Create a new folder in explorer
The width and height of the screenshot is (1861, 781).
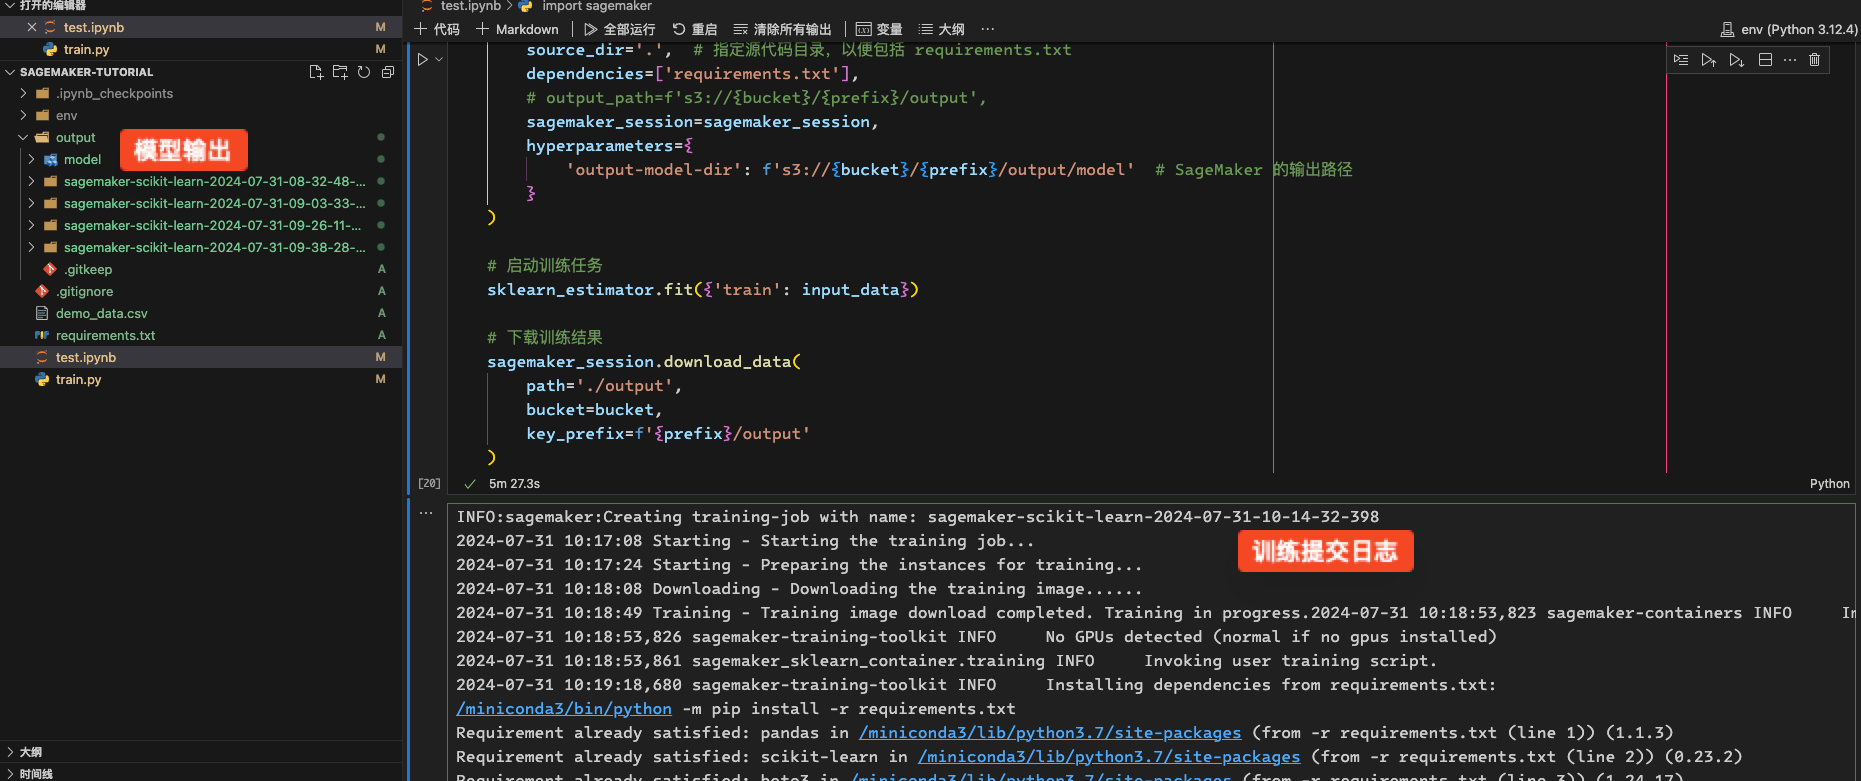[x=340, y=72]
